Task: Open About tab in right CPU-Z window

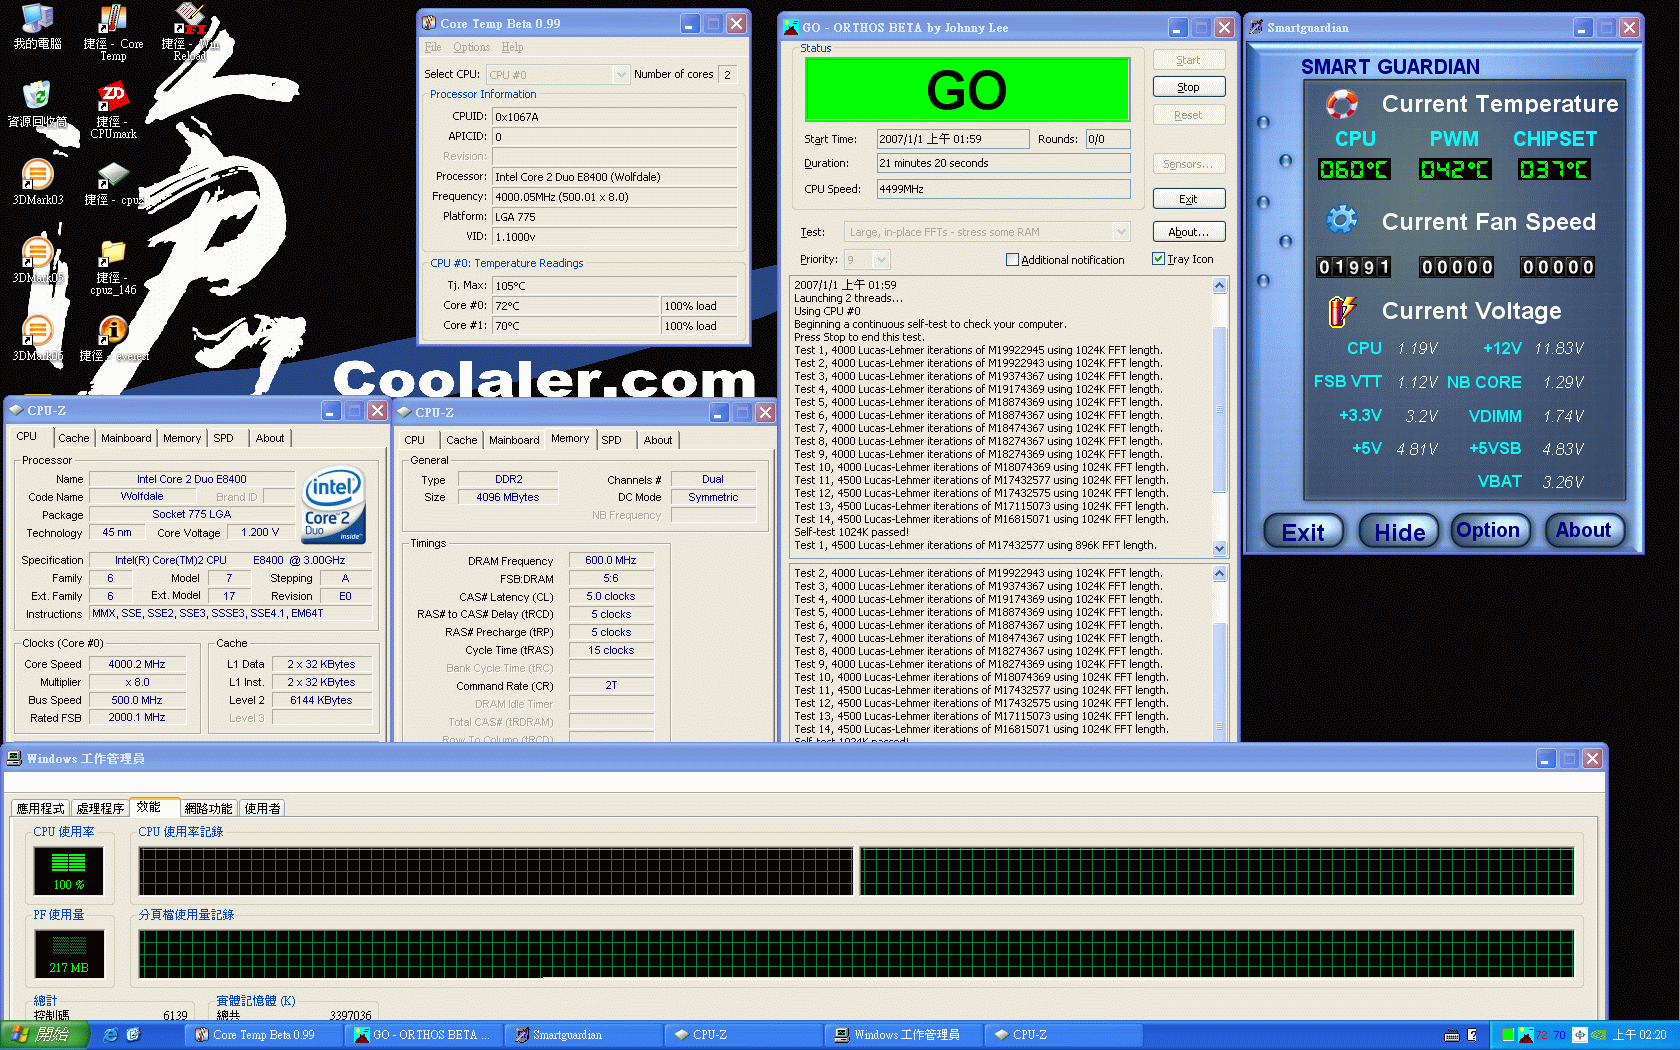Action: [658, 440]
